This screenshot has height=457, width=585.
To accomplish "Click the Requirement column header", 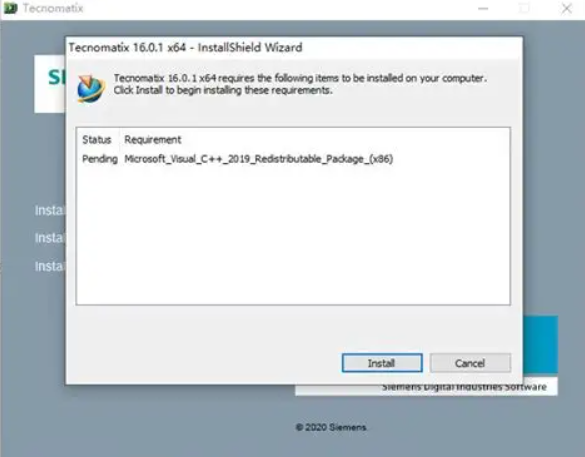I will coord(153,140).
